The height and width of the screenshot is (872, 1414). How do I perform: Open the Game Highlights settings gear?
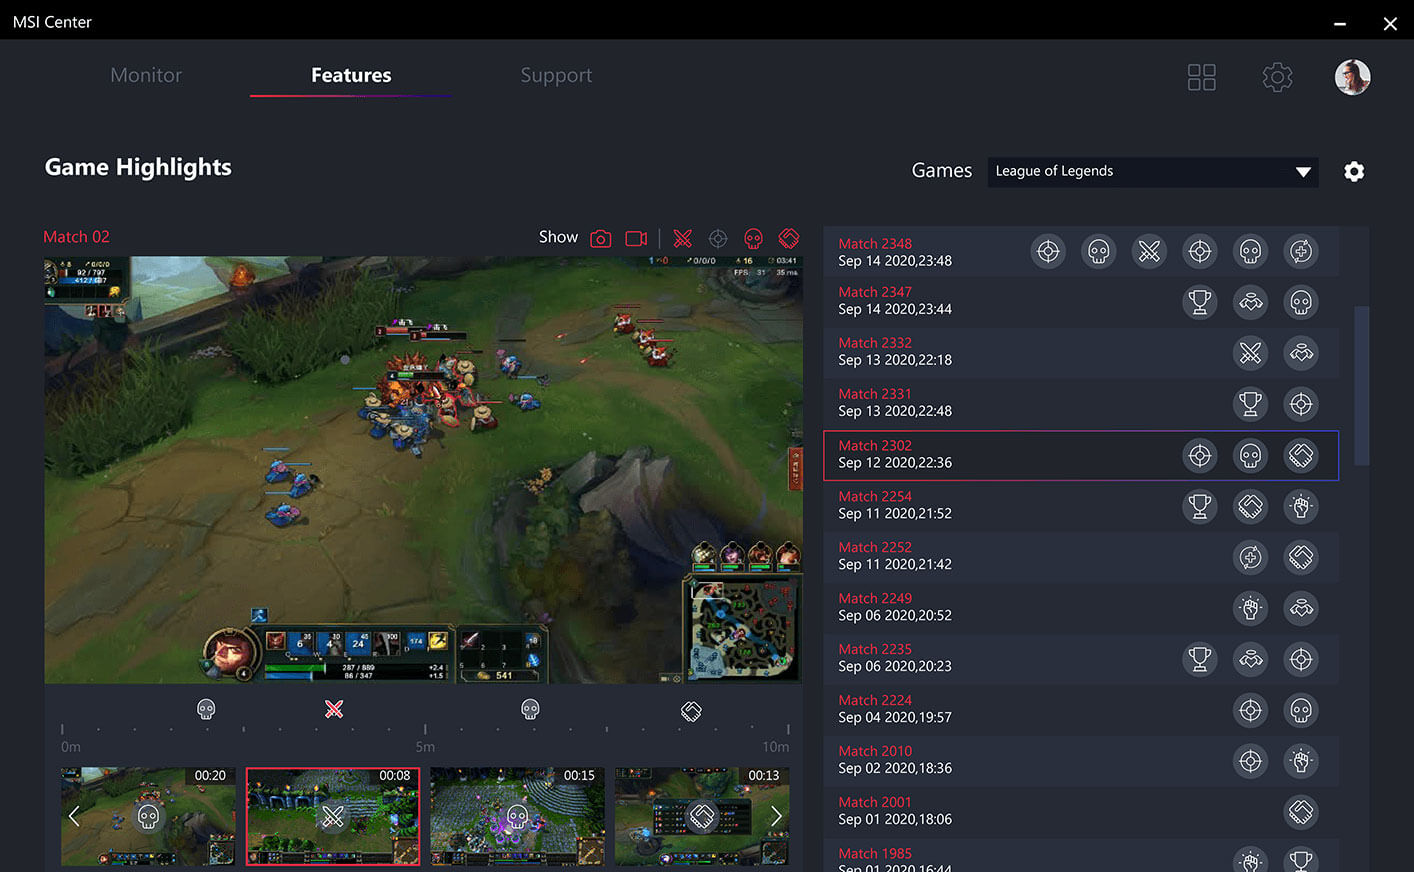click(x=1354, y=172)
